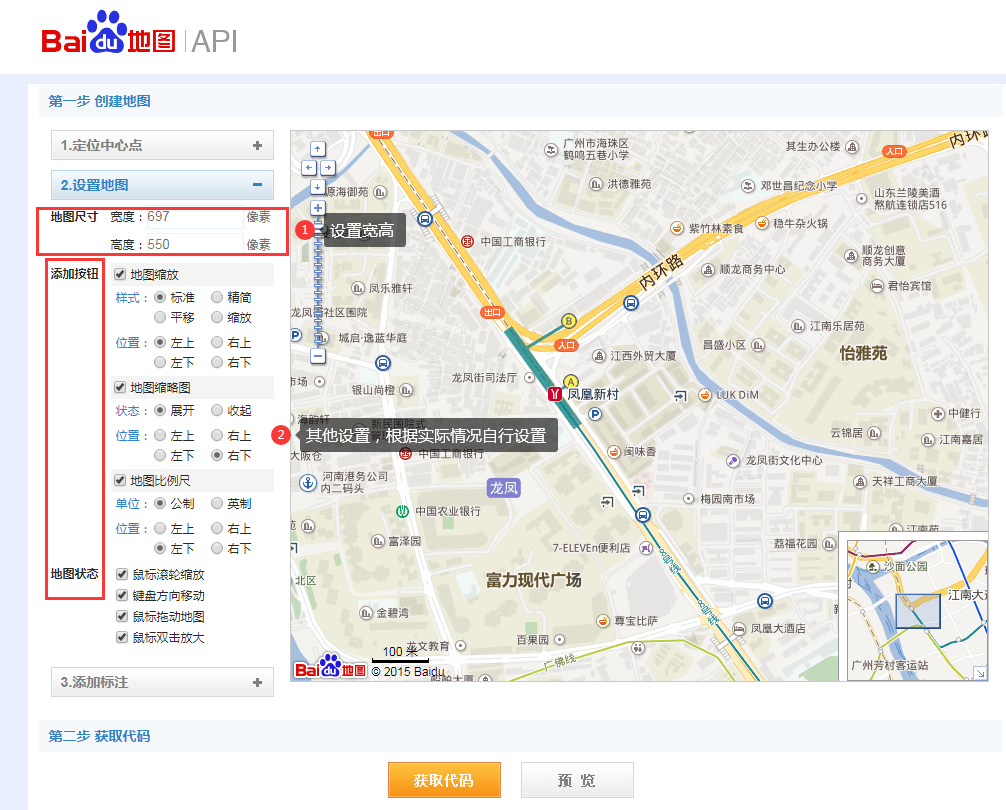Expand the 1.定位中心点 section
Screen dimensions: 1006x810
pyautogui.click(x=161, y=145)
